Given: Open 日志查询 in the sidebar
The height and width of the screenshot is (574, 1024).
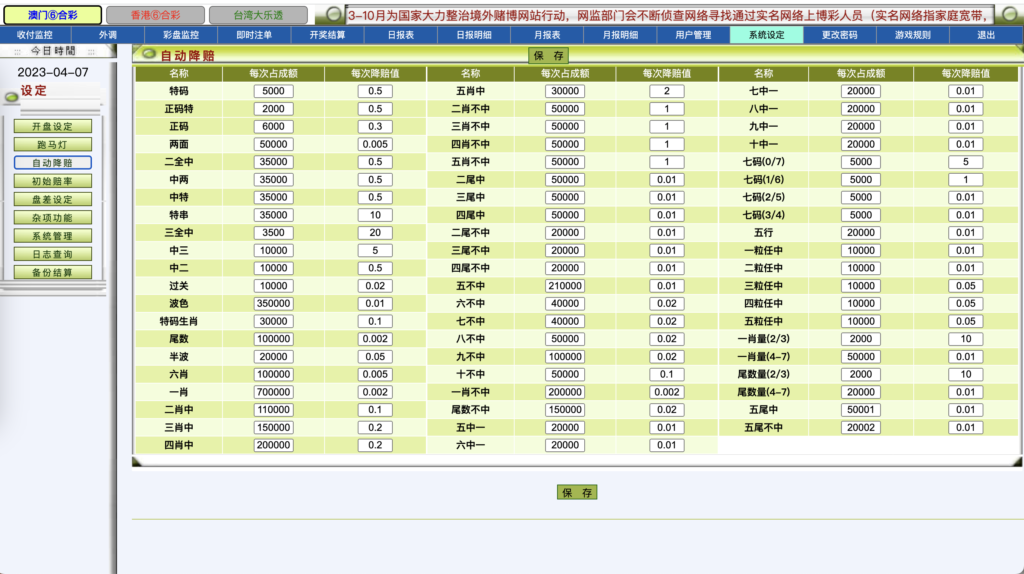Looking at the screenshot, I should [x=52, y=254].
